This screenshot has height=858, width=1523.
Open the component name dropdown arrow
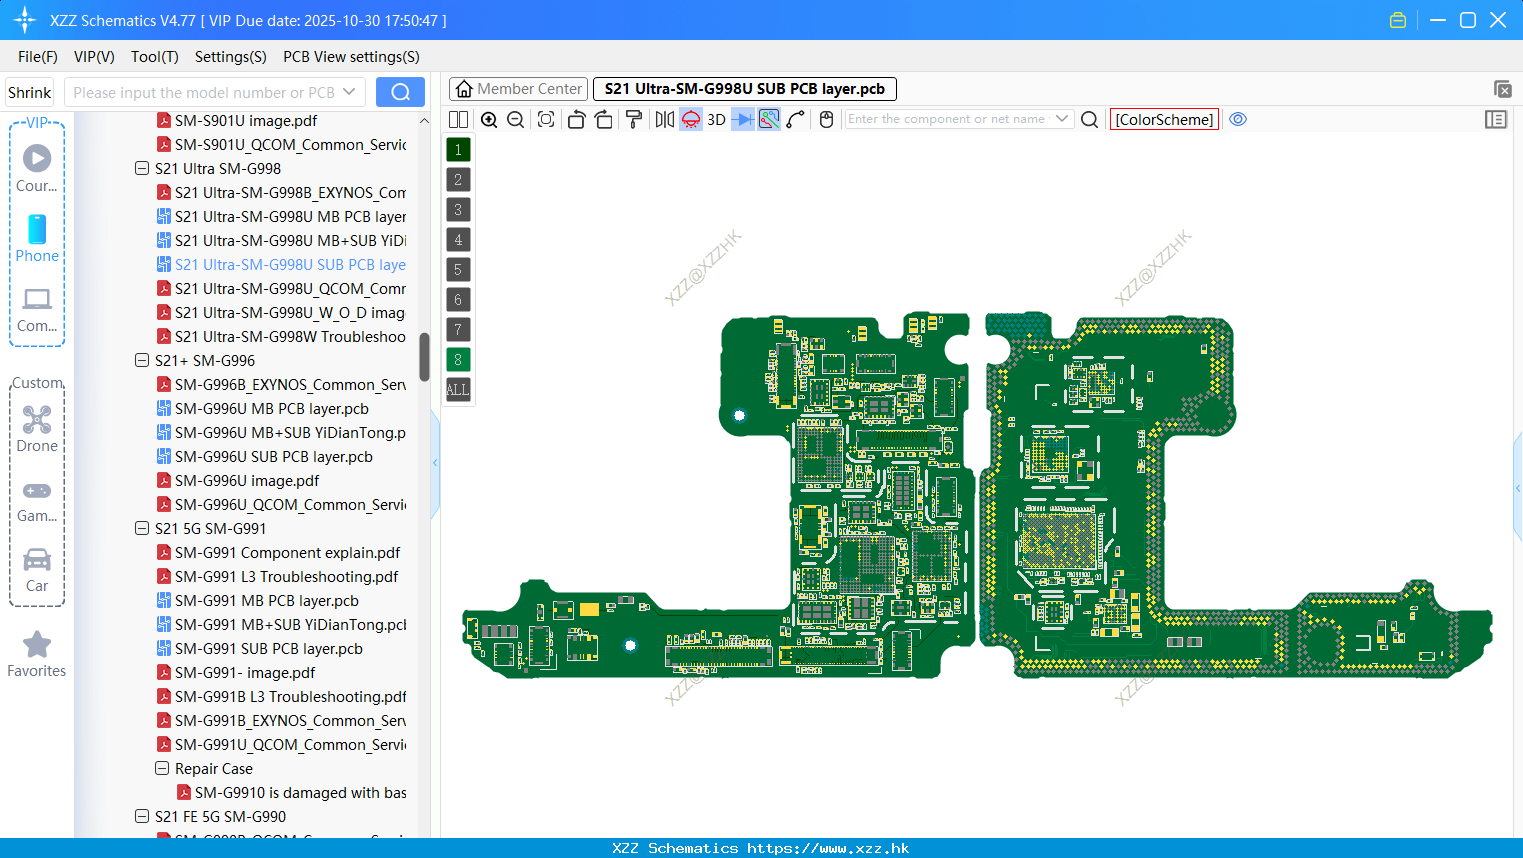pyautogui.click(x=1062, y=119)
